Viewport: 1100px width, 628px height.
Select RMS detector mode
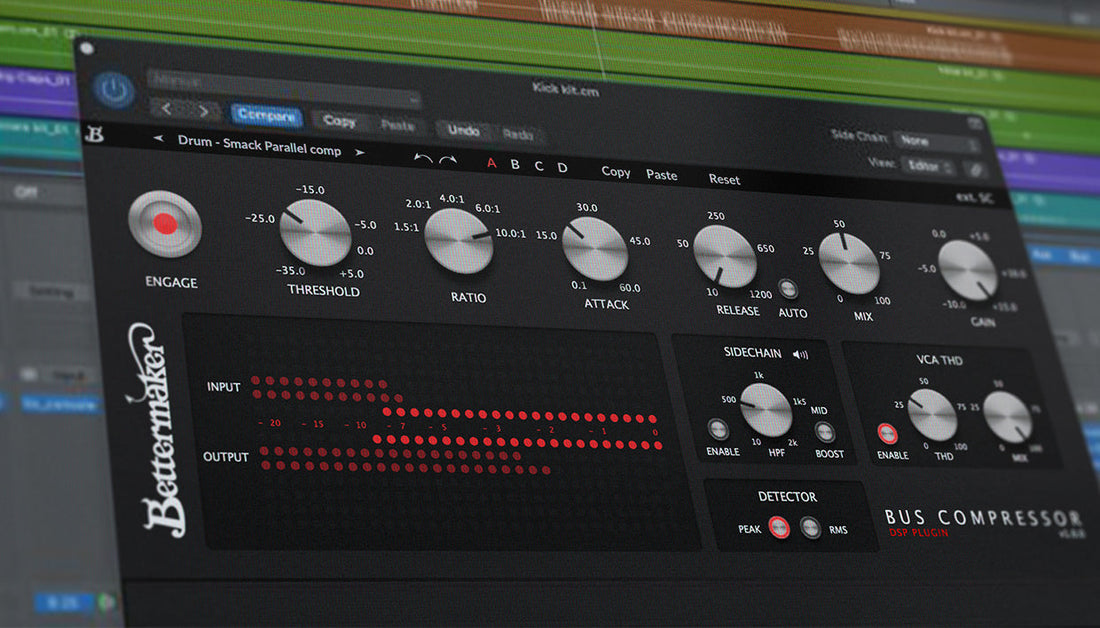(810, 528)
